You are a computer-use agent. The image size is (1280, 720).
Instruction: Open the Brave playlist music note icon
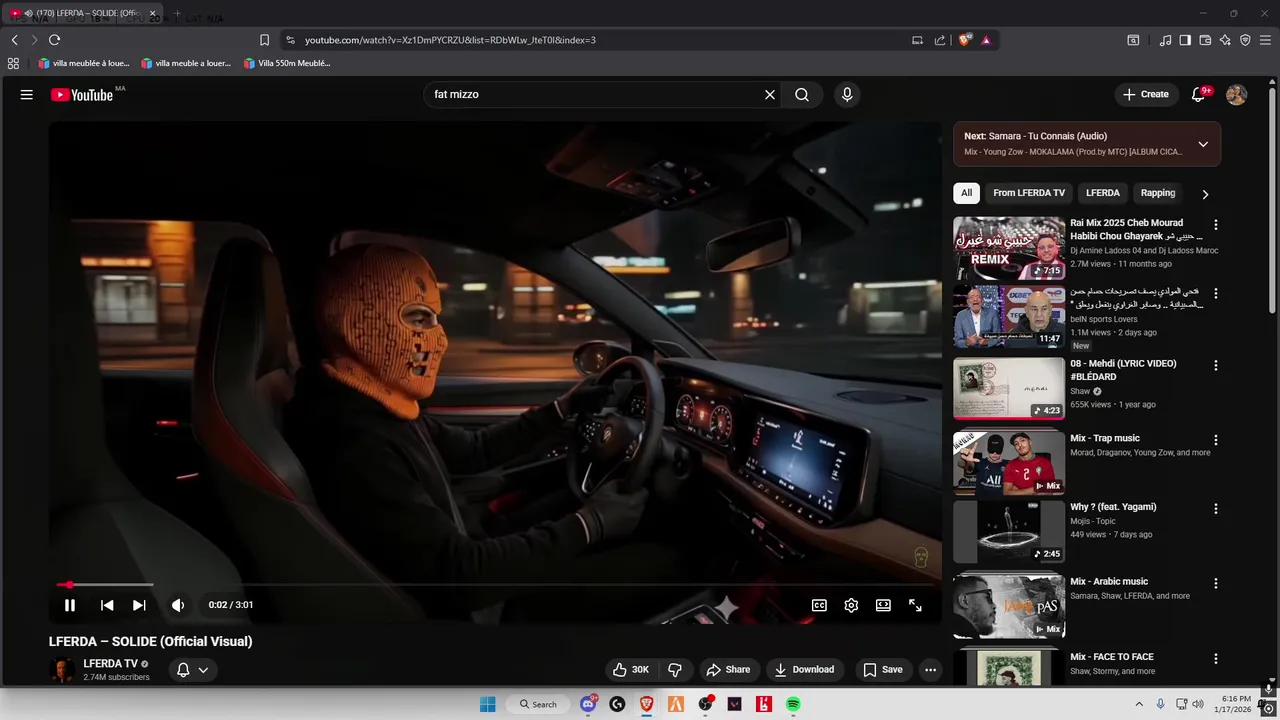pyautogui.click(x=1165, y=40)
